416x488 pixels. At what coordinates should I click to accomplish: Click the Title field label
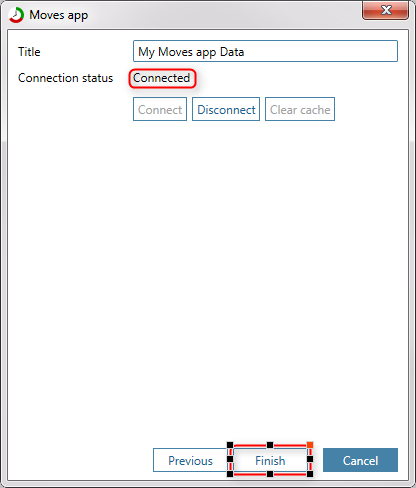(29, 52)
